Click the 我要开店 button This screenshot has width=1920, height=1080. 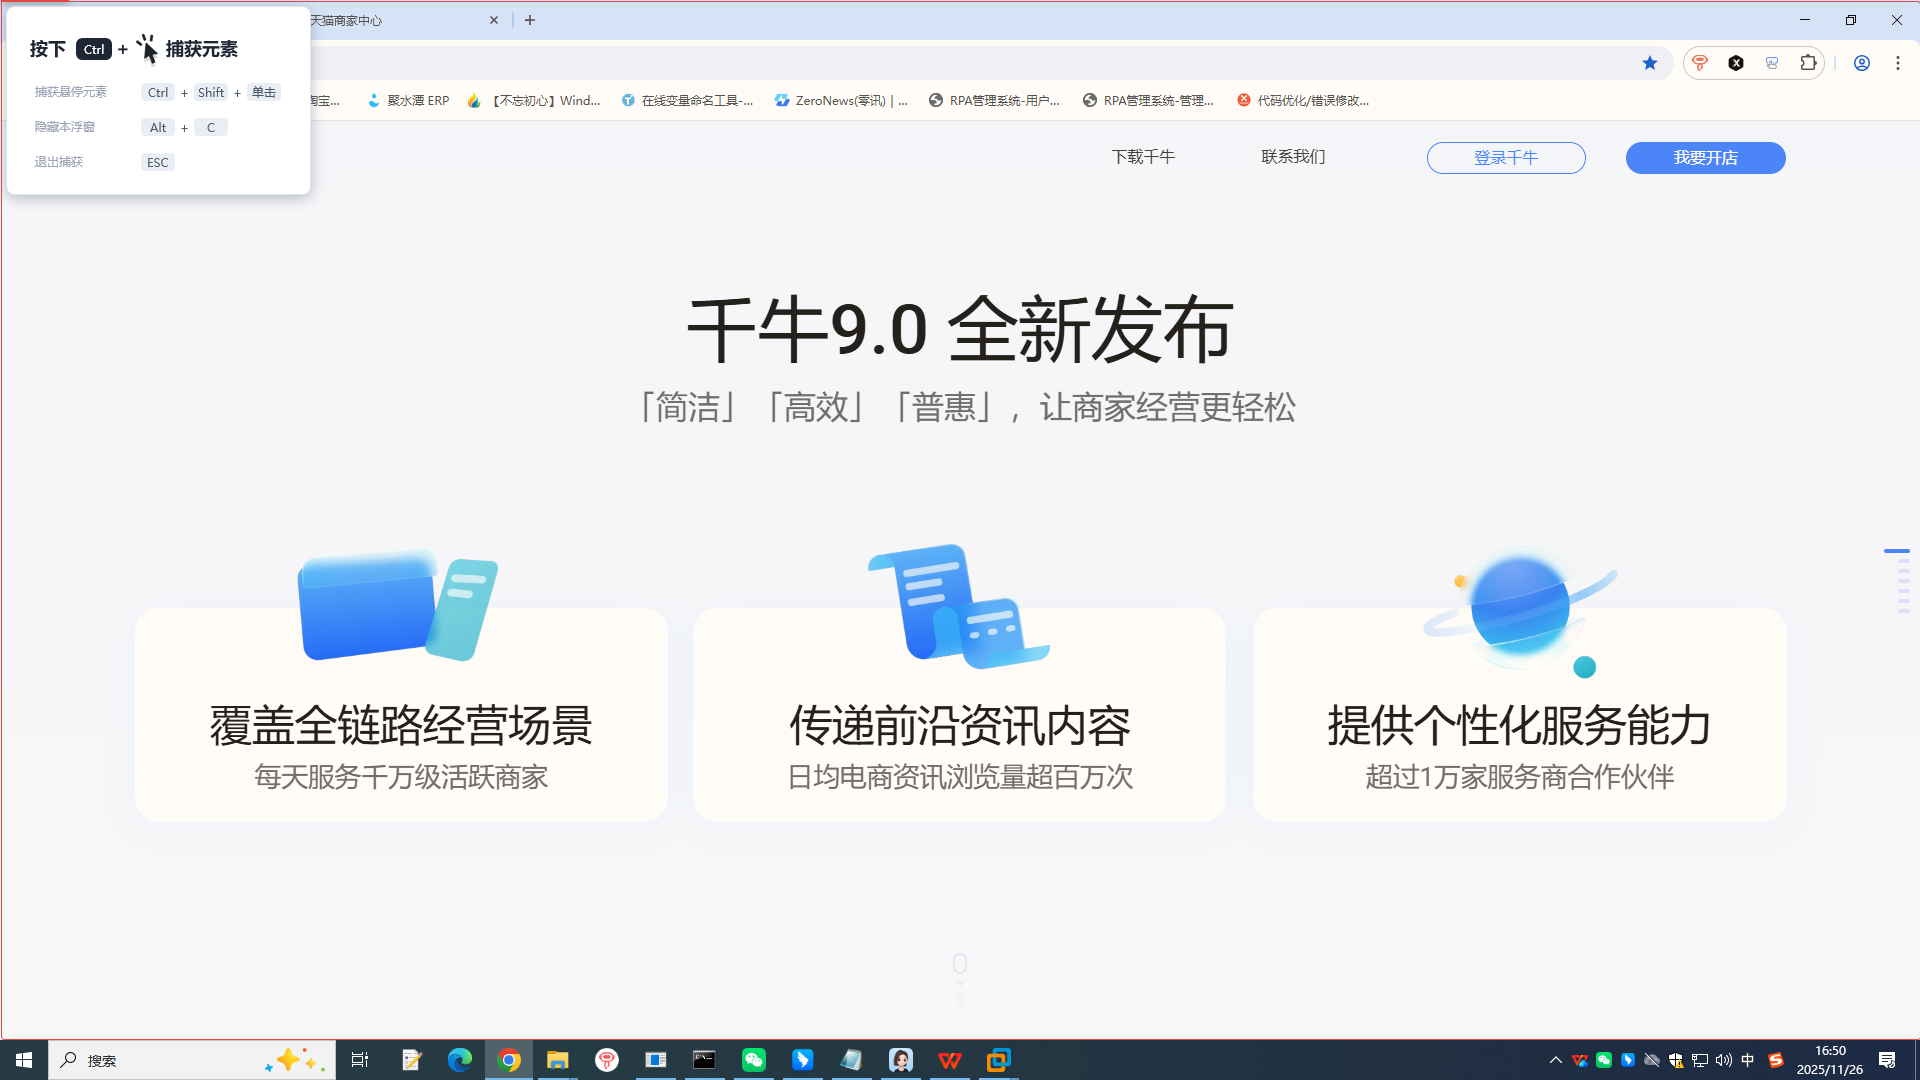coord(1705,158)
